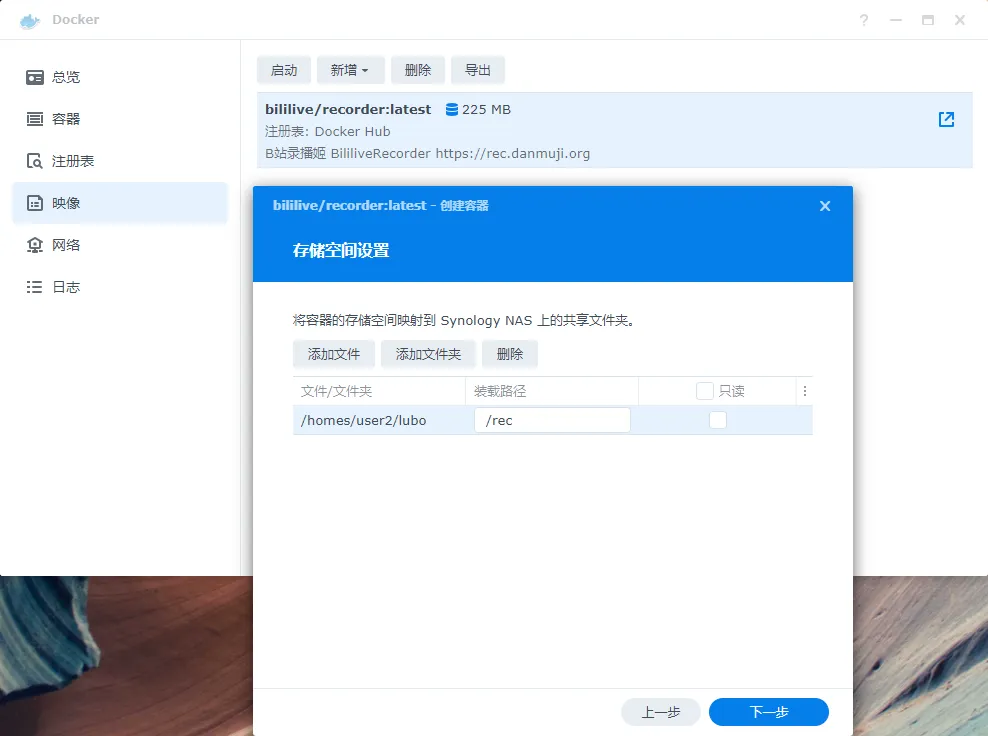Close the create container dialog
The height and width of the screenshot is (736, 988).
point(825,206)
